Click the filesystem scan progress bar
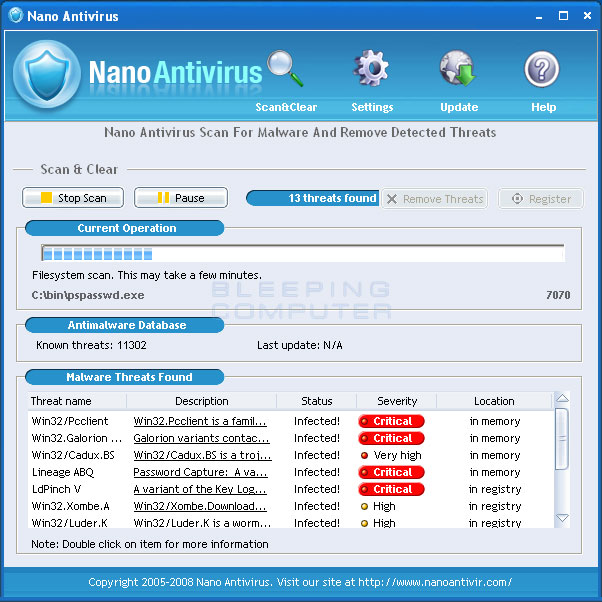Viewport: 602px width, 602px height. [x=303, y=253]
